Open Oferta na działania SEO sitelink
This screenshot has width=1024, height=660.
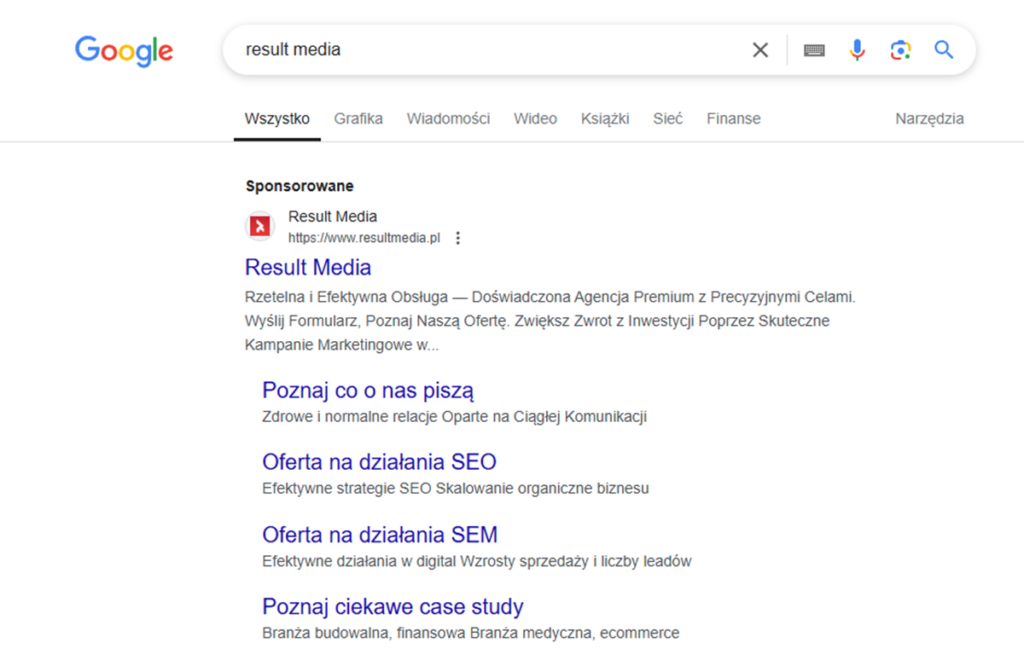(x=379, y=462)
